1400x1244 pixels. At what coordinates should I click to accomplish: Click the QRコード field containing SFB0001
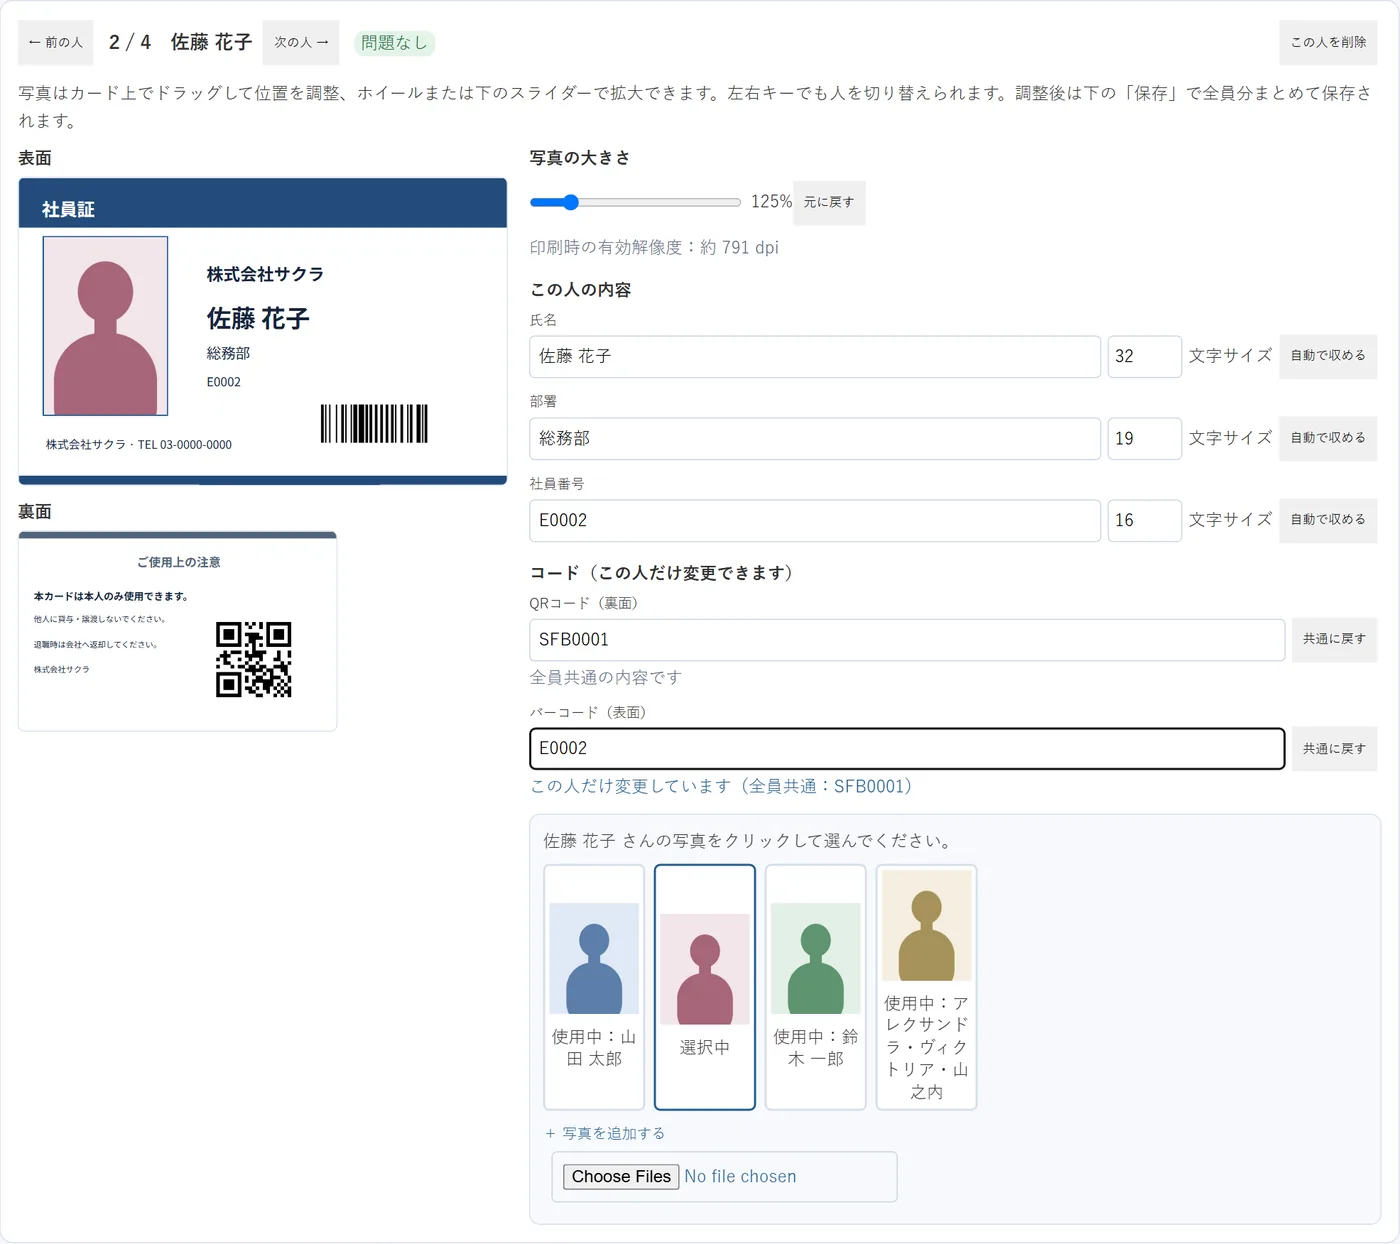tap(907, 639)
